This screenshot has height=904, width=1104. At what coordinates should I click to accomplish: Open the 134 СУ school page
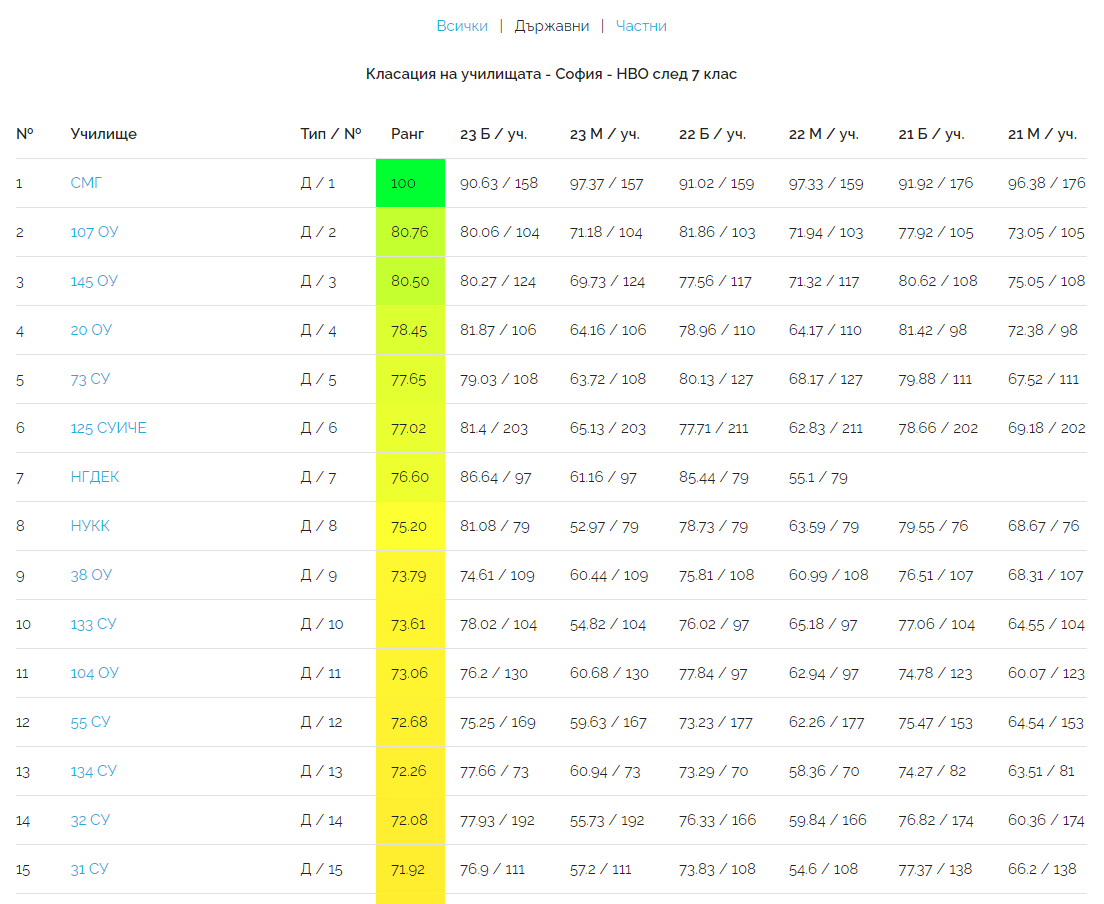pos(93,771)
